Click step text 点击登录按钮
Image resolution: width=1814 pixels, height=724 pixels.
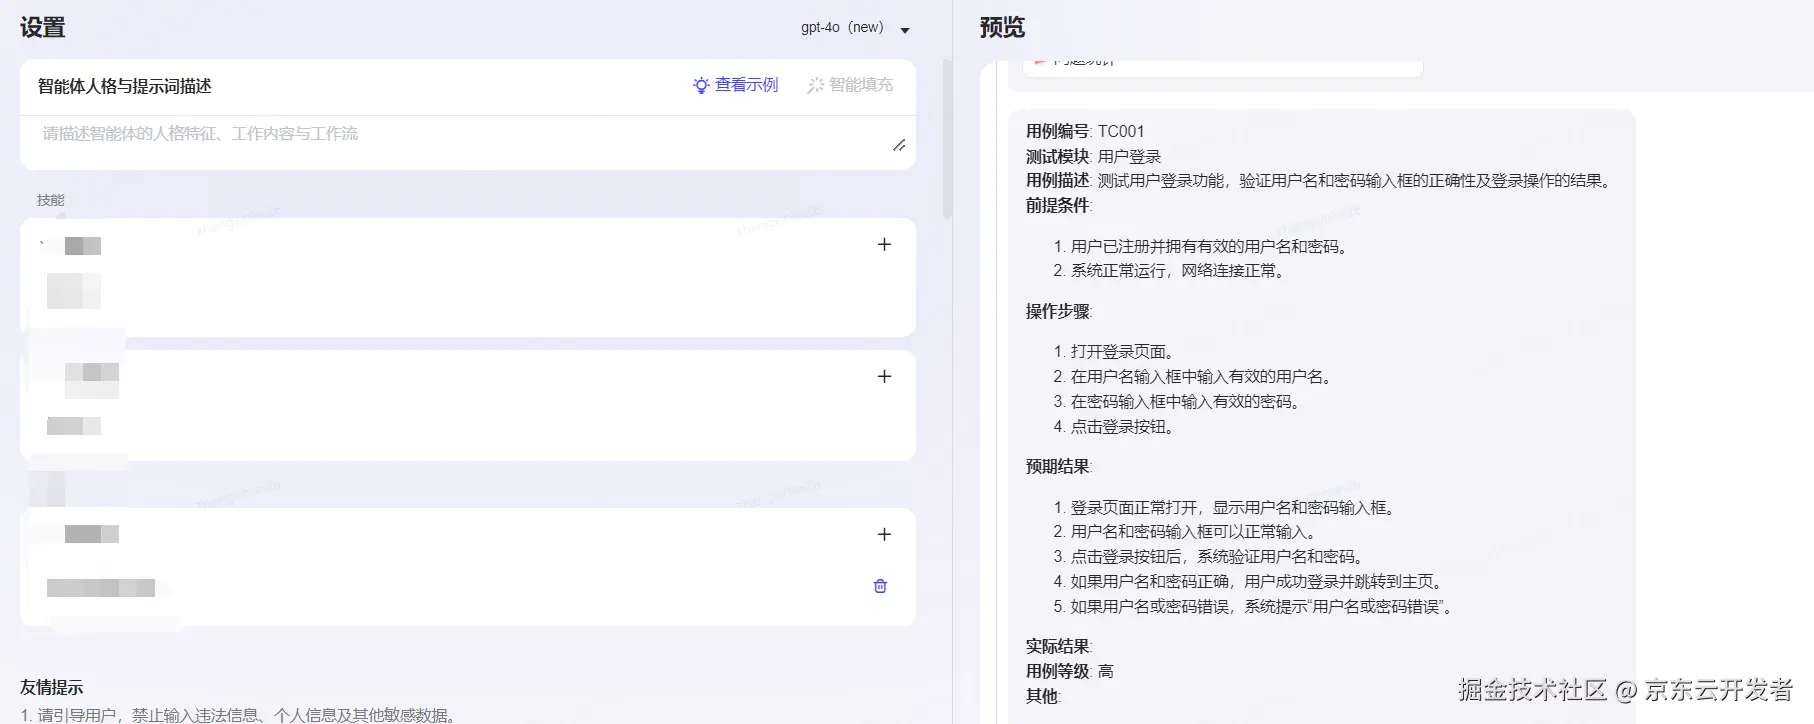1121,427
